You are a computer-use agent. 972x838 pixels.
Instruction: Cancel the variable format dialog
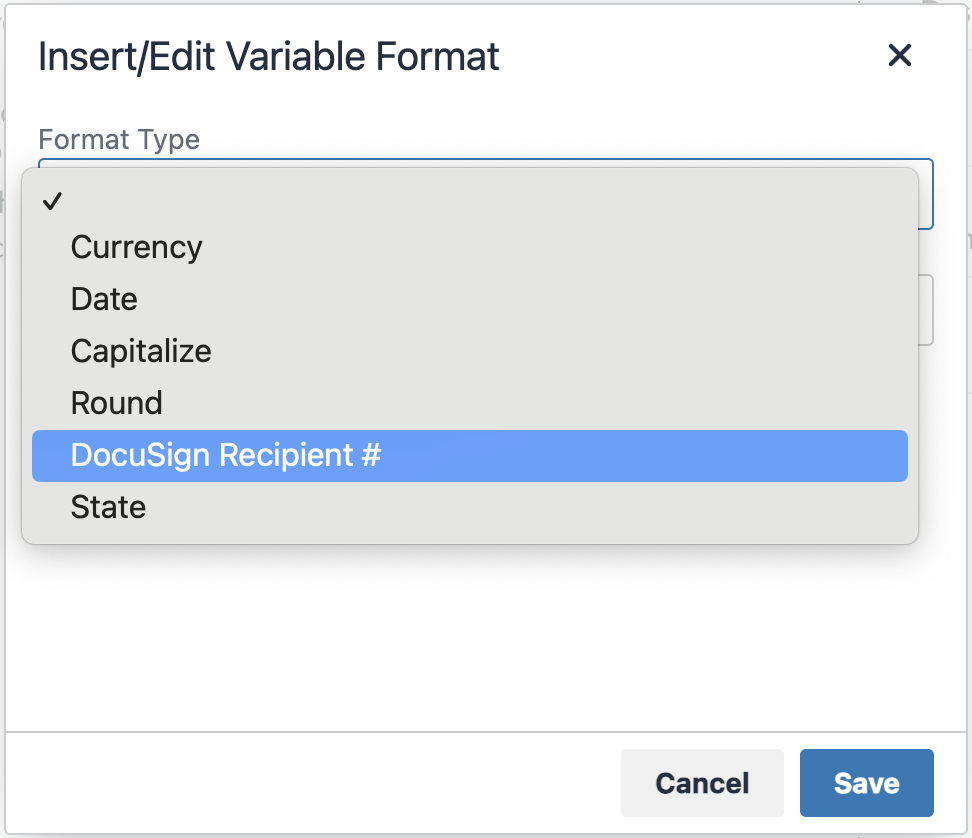702,783
